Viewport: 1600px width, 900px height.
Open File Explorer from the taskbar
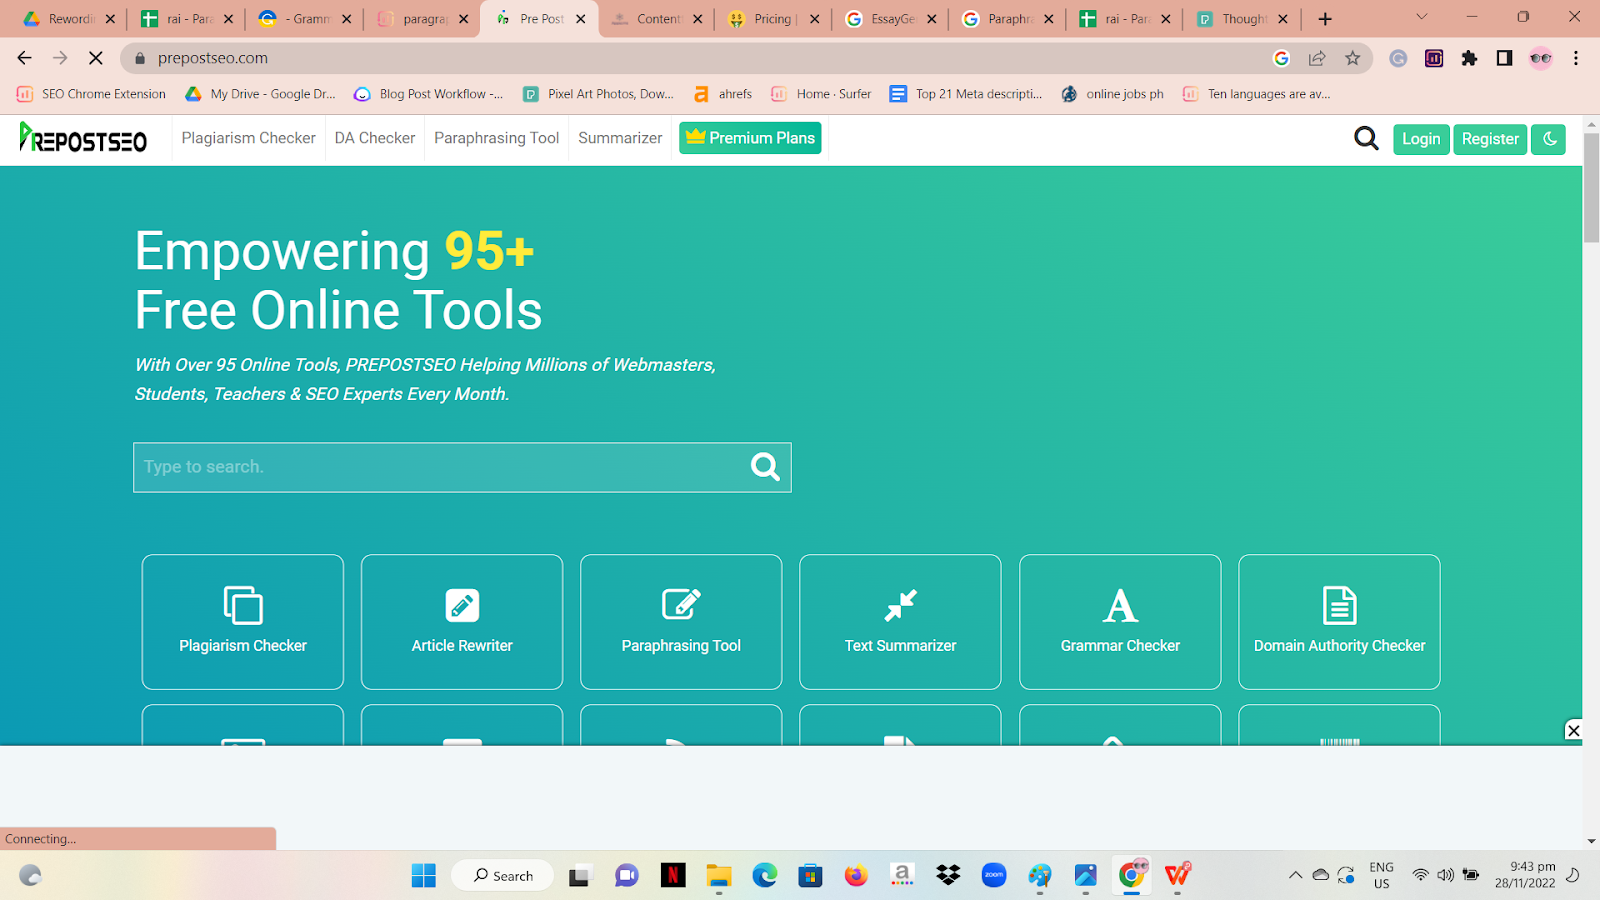pyautogui.click(x=719, y=876)
